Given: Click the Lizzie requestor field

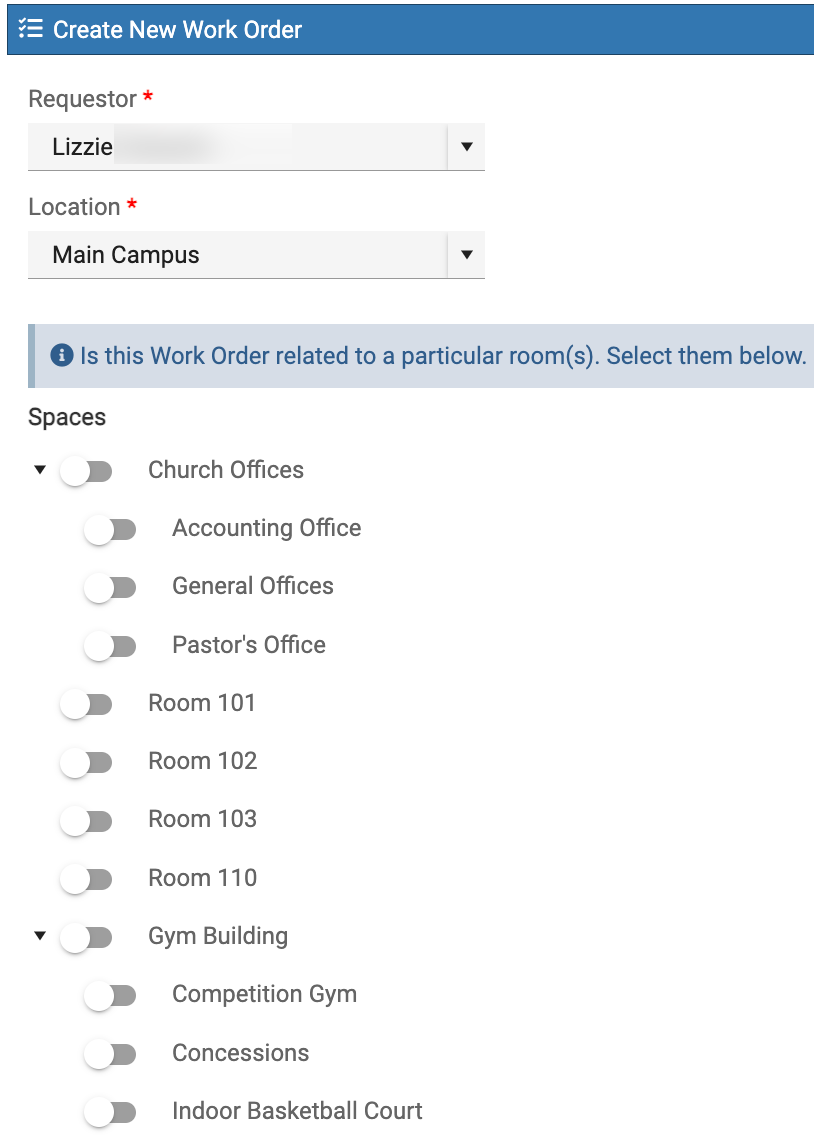Looking at the screenshot, I should pyautogui.click(x=256, y=147).
